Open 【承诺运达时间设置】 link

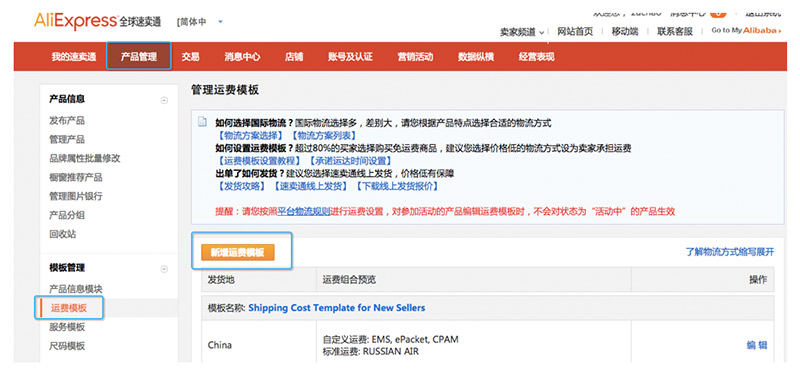[x=351, y=161]
